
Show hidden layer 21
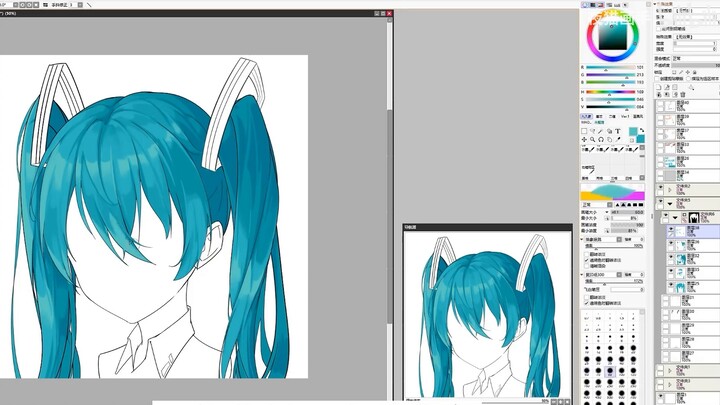[x=665, y=299]
